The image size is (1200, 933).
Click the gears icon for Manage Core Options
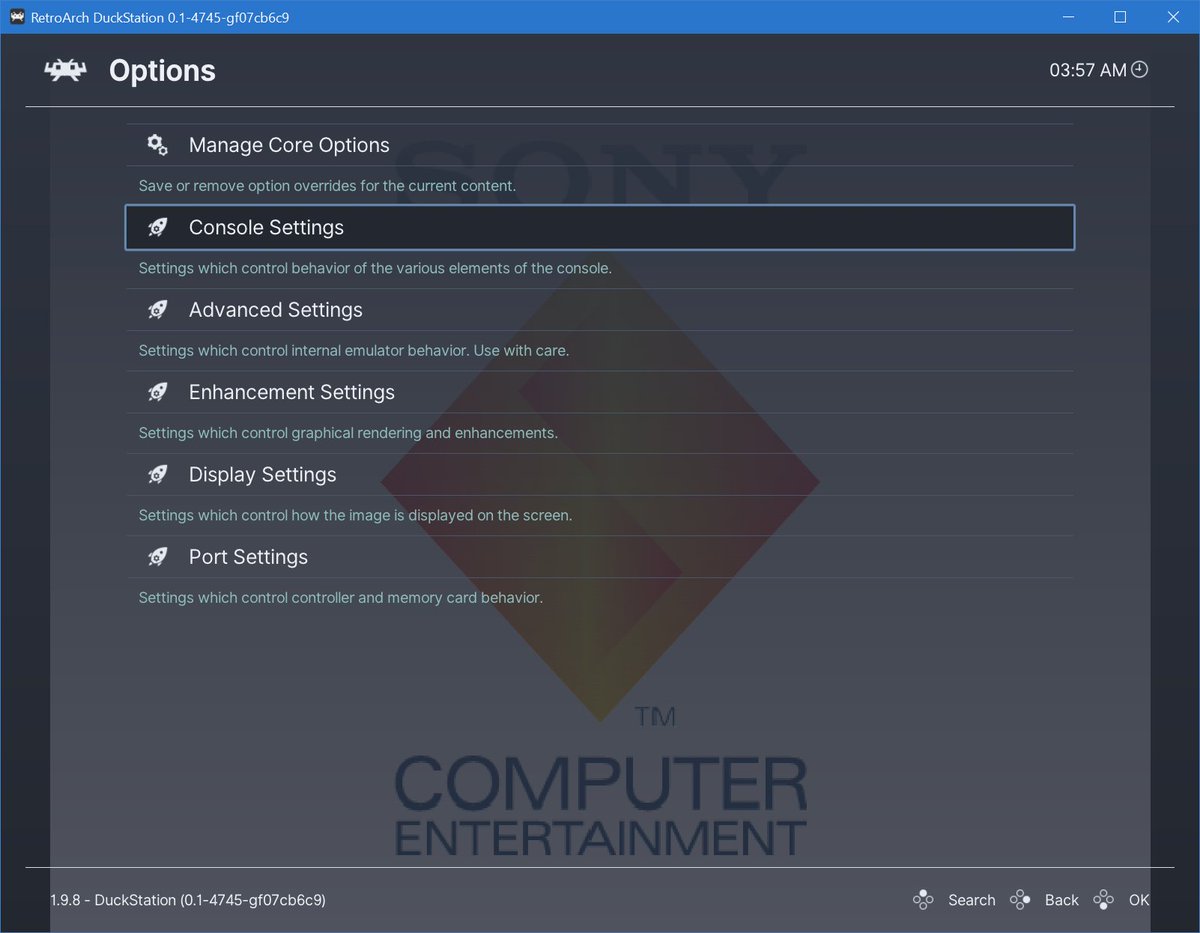(x=157, y=144)
